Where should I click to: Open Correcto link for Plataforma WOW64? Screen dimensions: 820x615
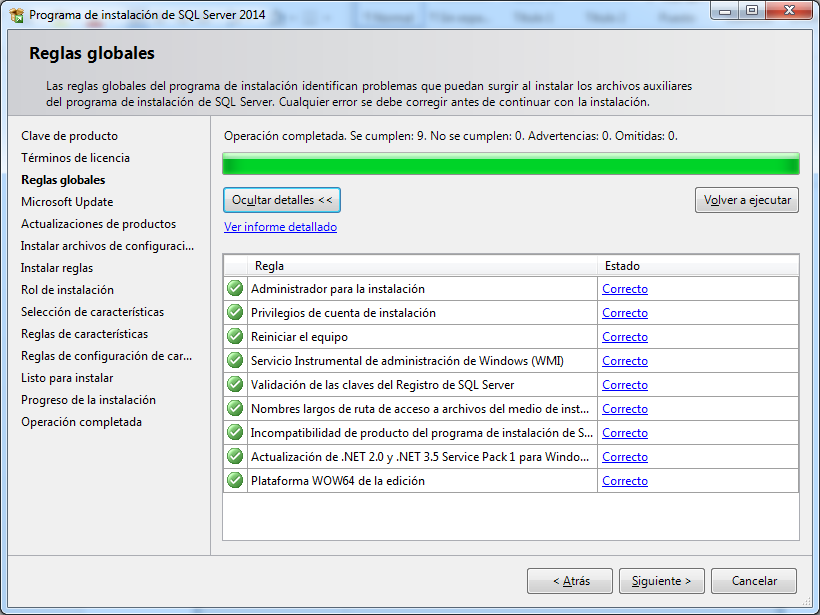(x=625, y=481)
